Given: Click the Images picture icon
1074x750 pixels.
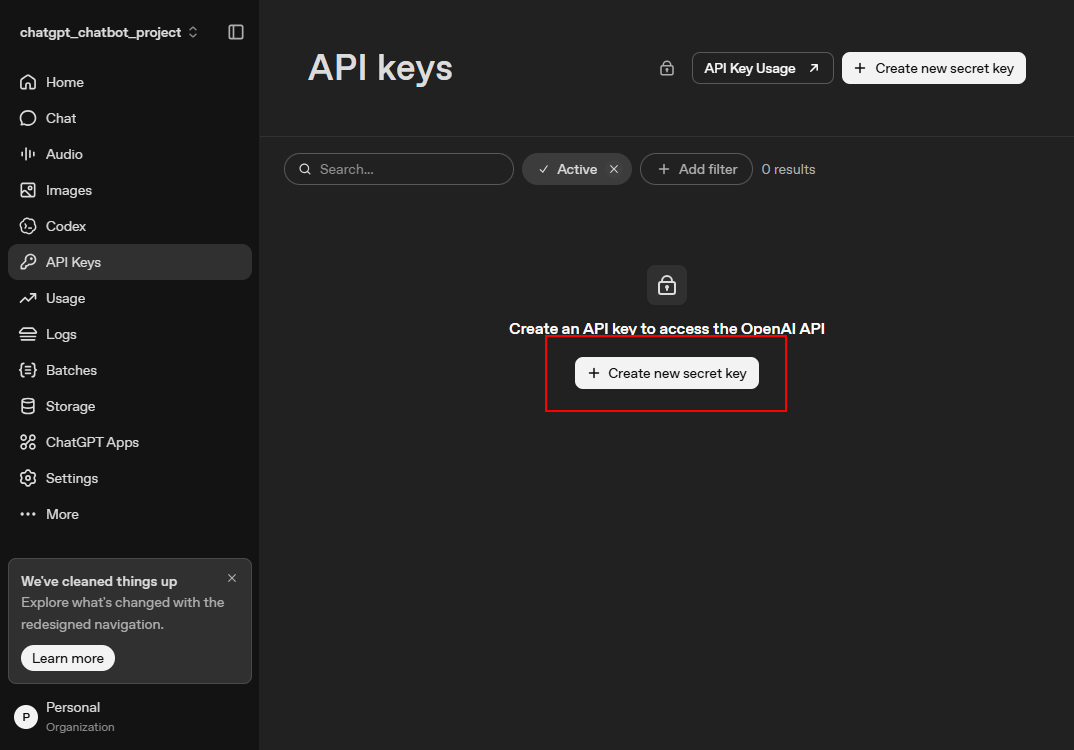Looking at the screenshot, I should click(x=28, y=190).
